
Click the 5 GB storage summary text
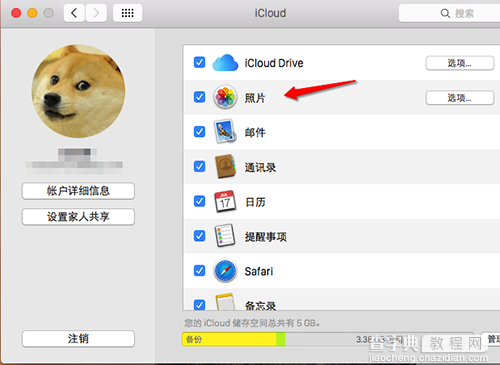coord(252,323)
